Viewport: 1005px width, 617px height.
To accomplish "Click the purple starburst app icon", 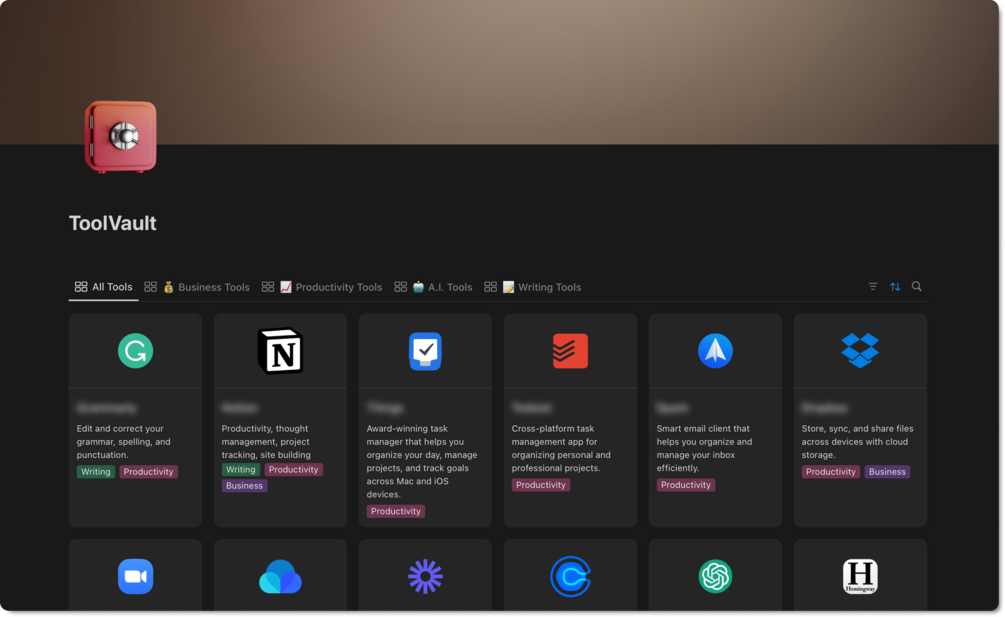I will [x=425, y=576].
